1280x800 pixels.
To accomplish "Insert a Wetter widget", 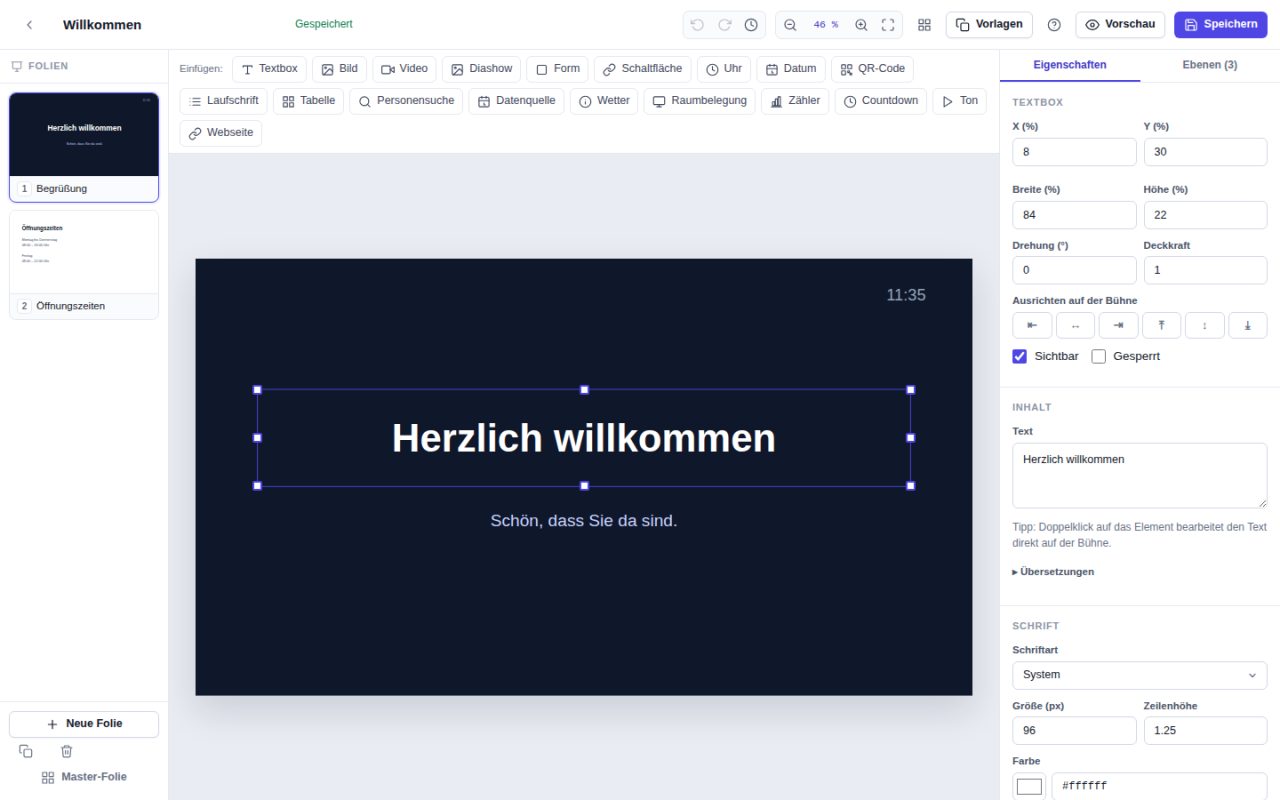I will [x=604, y=101].
